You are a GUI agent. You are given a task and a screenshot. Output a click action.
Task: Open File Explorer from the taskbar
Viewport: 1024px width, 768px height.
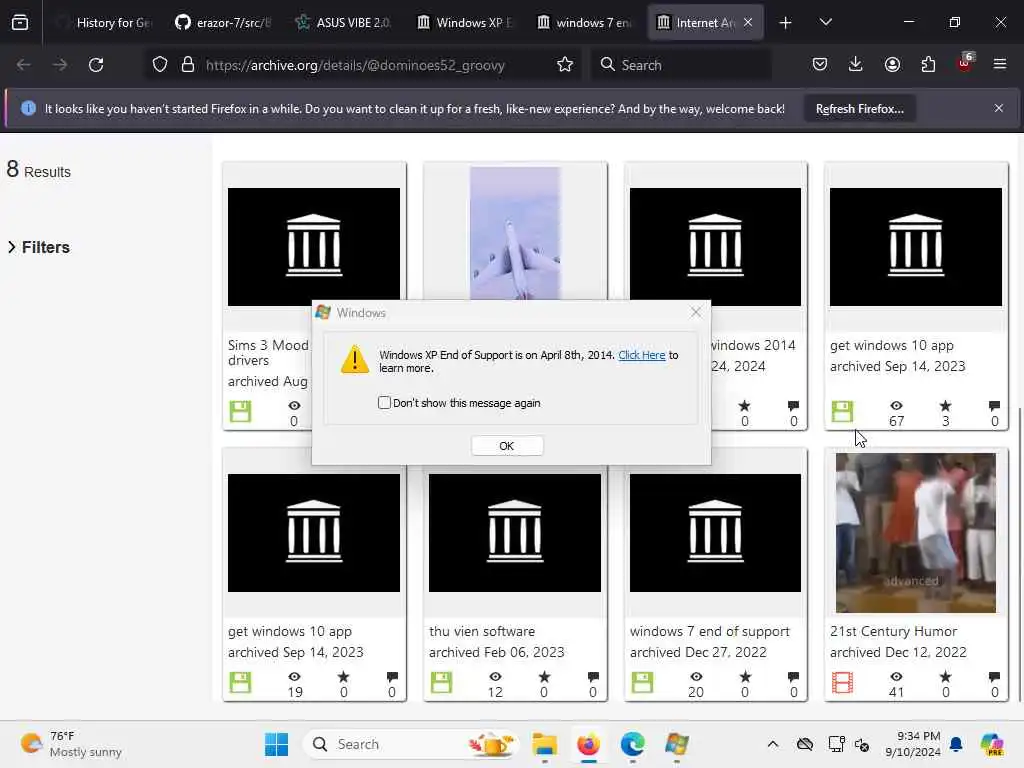[x=544, y=744]
